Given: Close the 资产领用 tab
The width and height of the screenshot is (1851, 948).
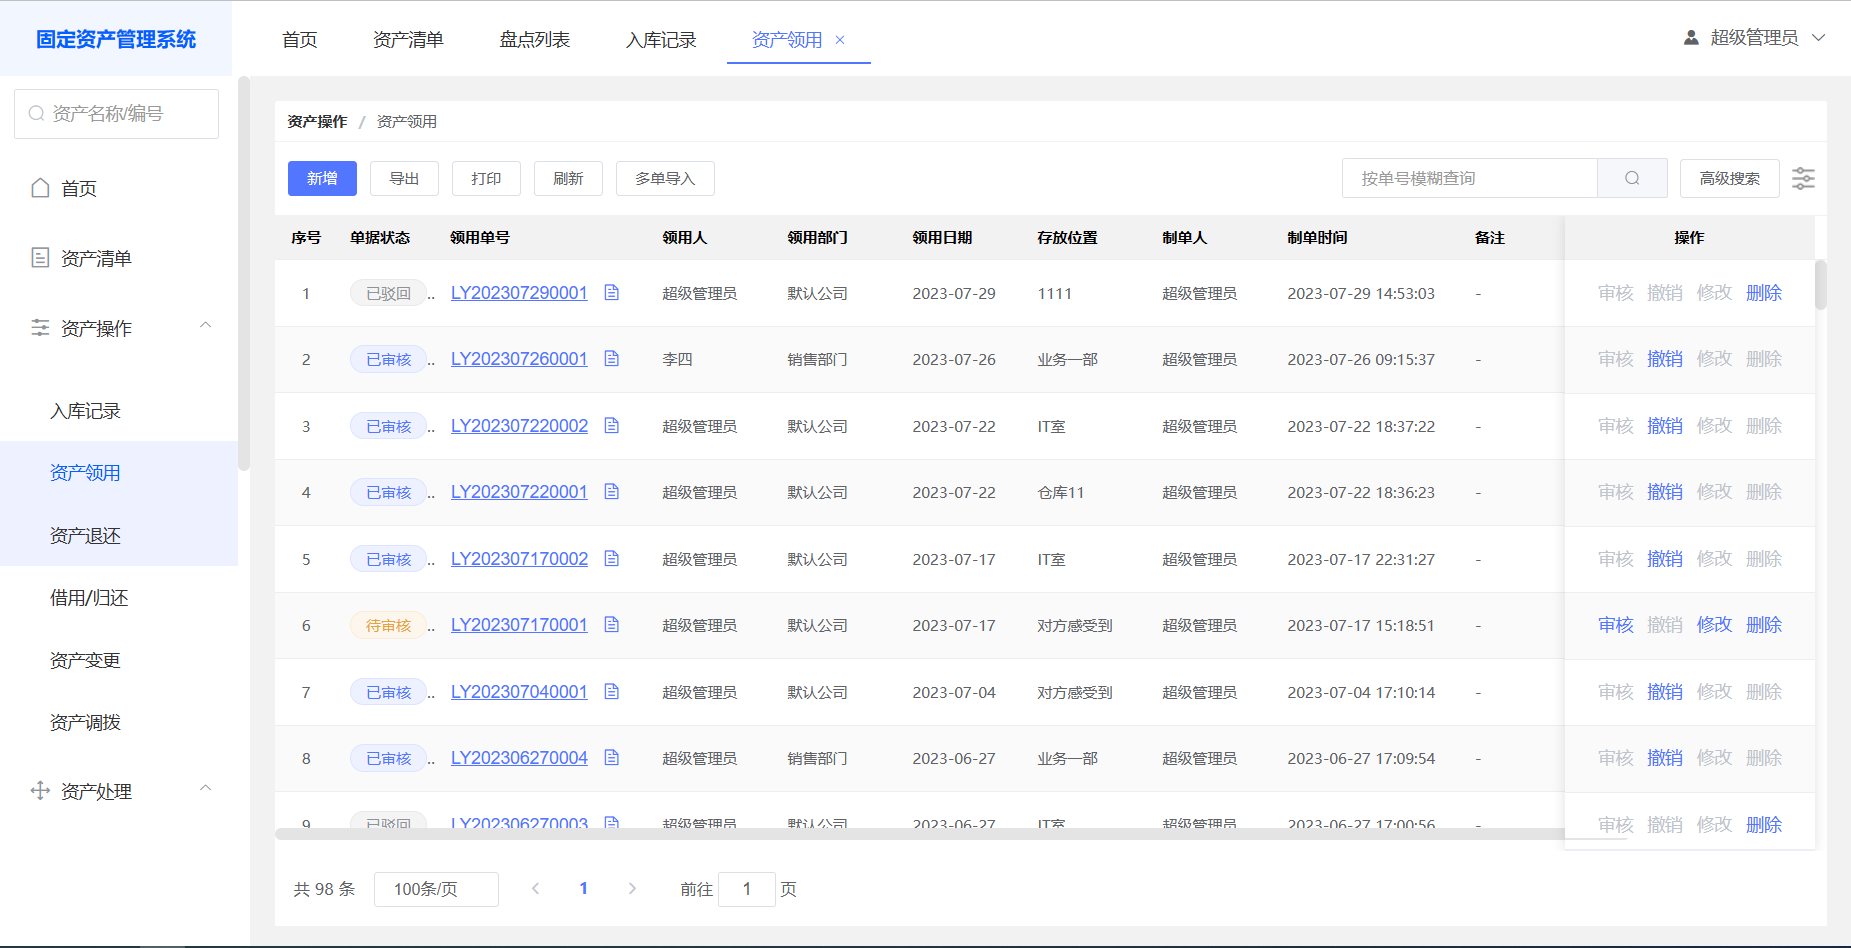Looking at the screenshot, I should pos(840,40).
